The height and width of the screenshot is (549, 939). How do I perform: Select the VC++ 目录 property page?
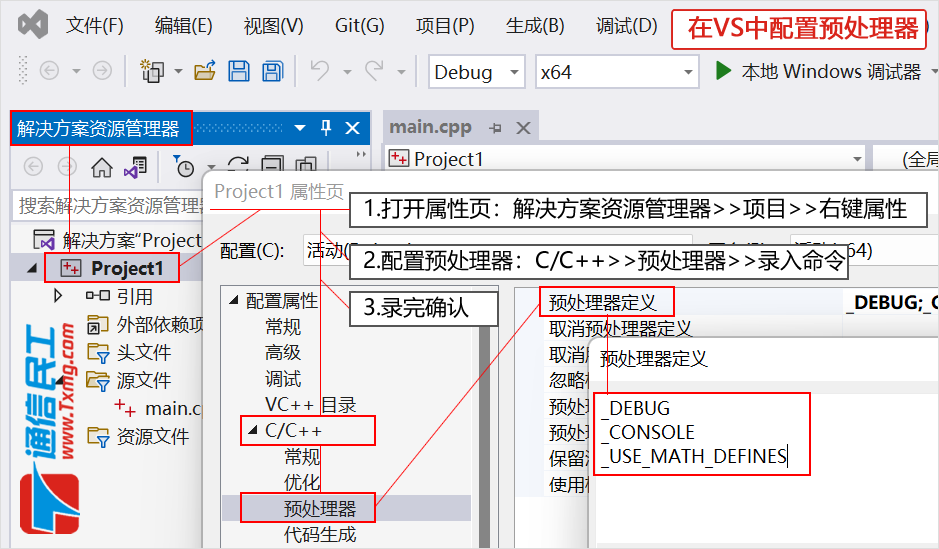coord(311,405)
